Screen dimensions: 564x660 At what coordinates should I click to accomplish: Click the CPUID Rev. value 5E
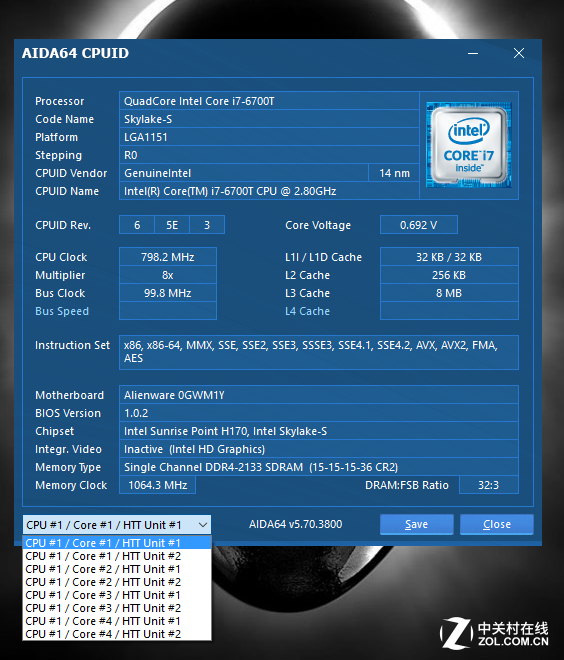pyautogui.click(x=172, y=225)
